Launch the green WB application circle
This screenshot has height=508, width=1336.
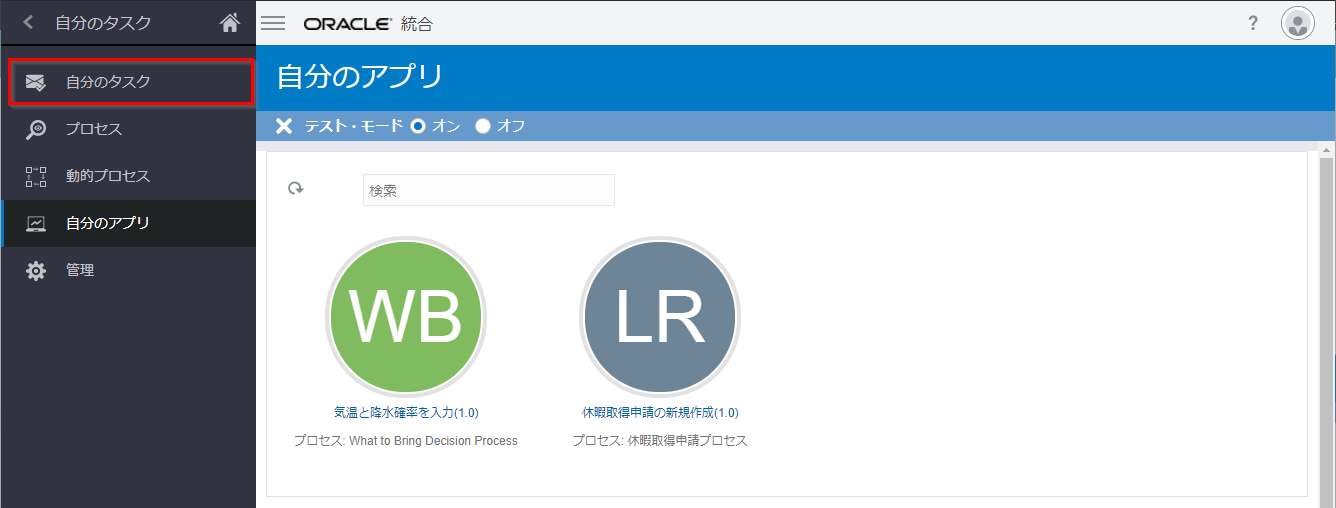click(405, 316)
